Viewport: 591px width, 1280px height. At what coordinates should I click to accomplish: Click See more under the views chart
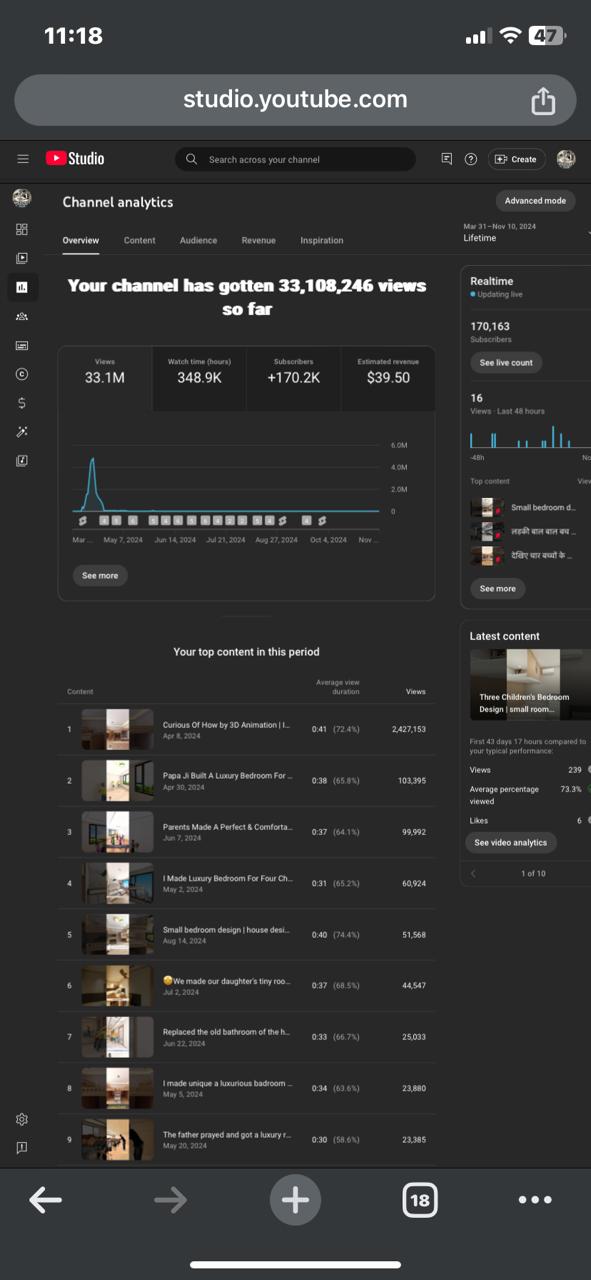click(100, 576)
